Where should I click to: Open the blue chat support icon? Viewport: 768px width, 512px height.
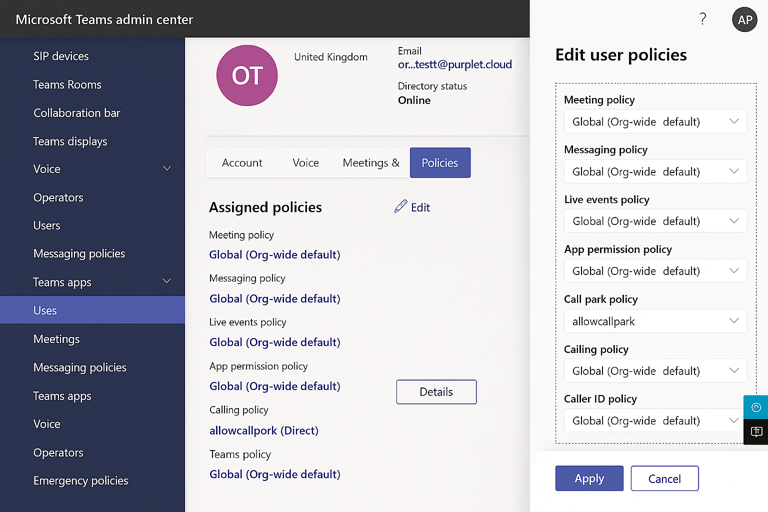pyautogui.click(x=756, y=407)
